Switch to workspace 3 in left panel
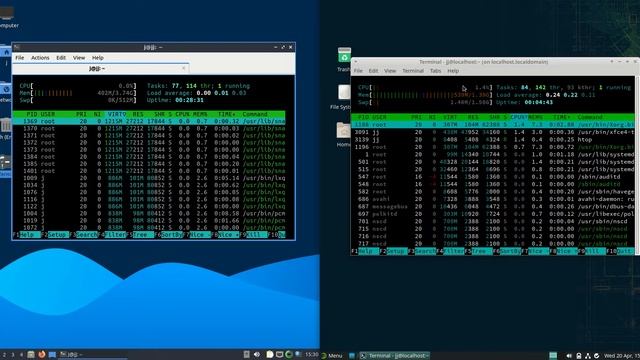Viewport: 640px width, 360px height. click(13, 355)
